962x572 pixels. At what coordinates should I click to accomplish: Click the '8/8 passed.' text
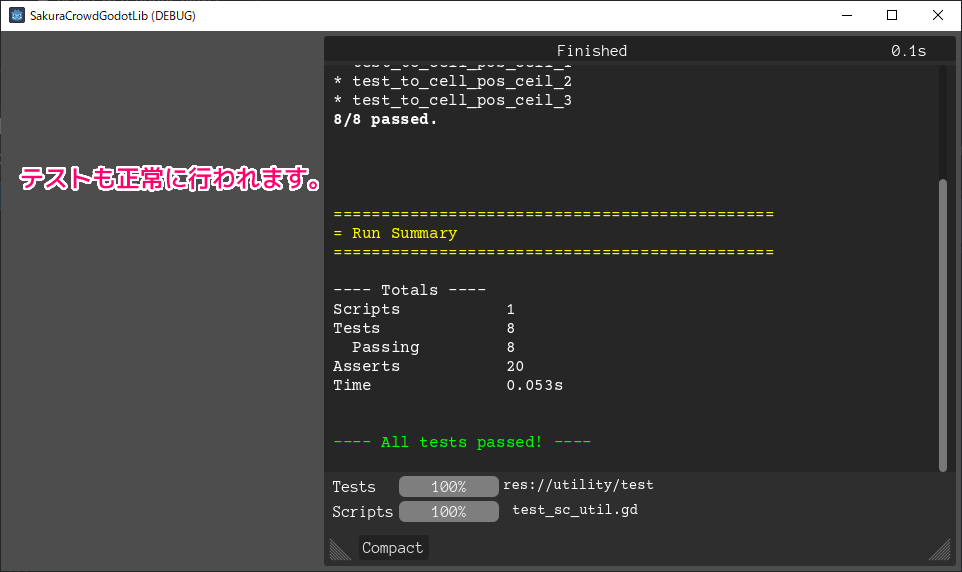tap(385, 119)
